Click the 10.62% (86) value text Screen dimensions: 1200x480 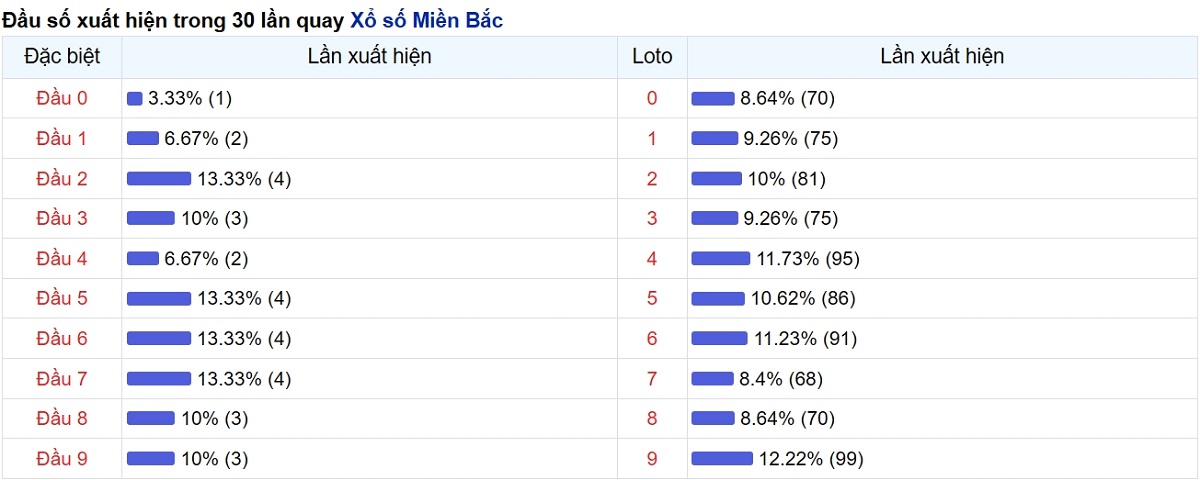click(x=803, y=298)
